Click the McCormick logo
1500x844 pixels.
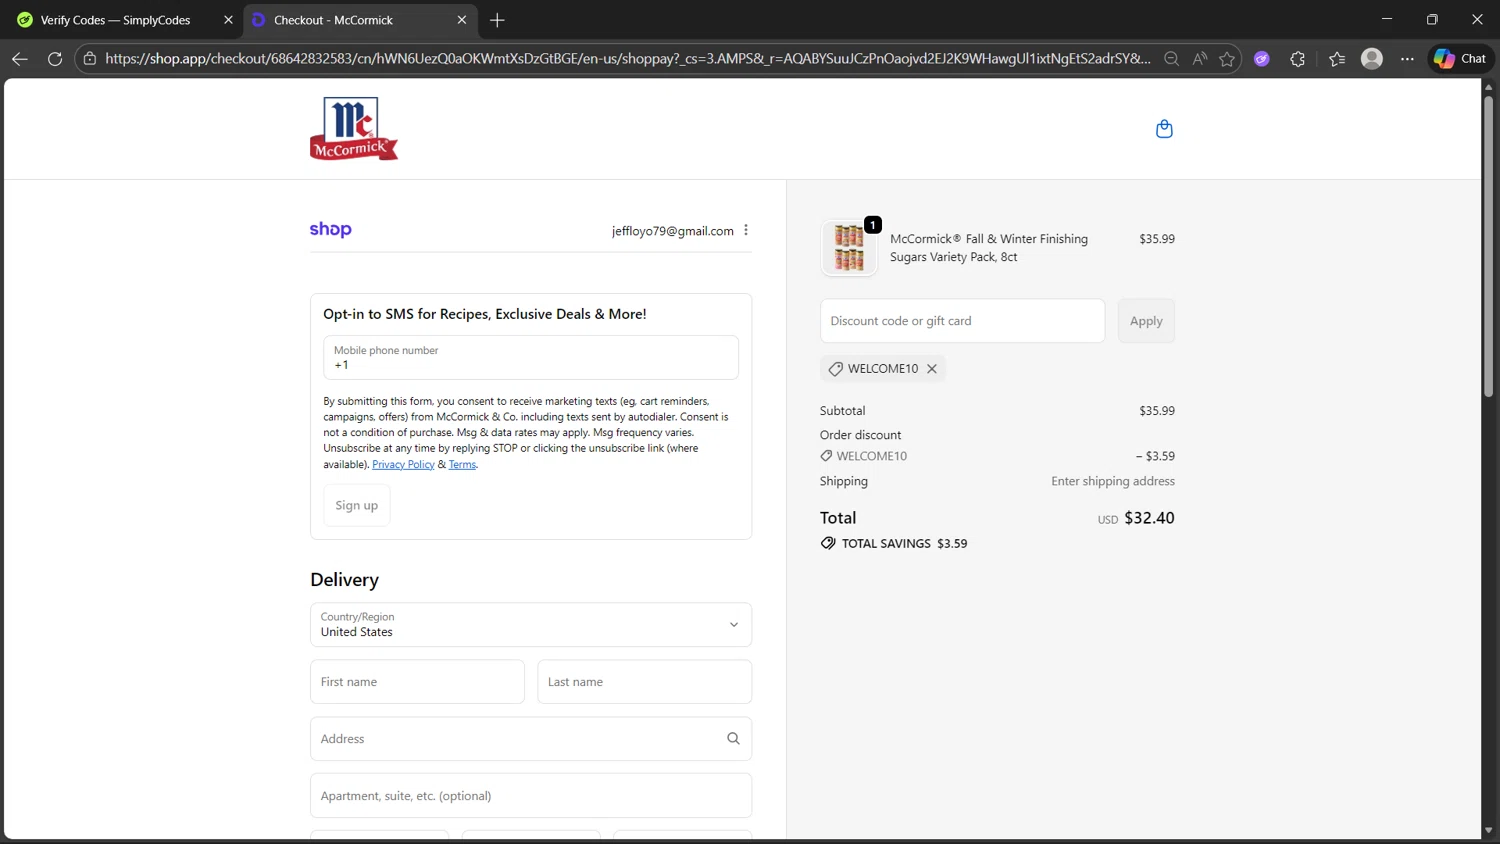click(x=354, y=128)
